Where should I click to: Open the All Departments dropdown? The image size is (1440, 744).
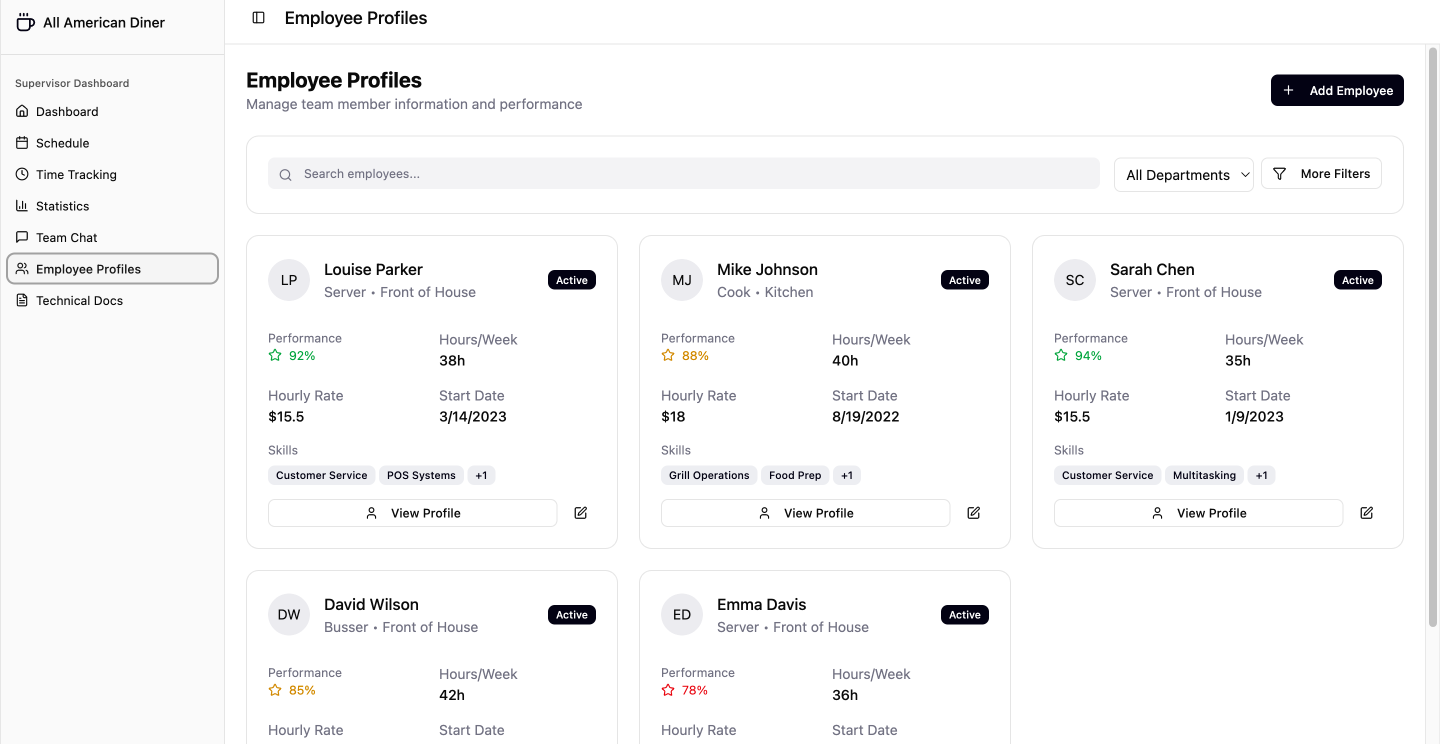[1184, 174]
